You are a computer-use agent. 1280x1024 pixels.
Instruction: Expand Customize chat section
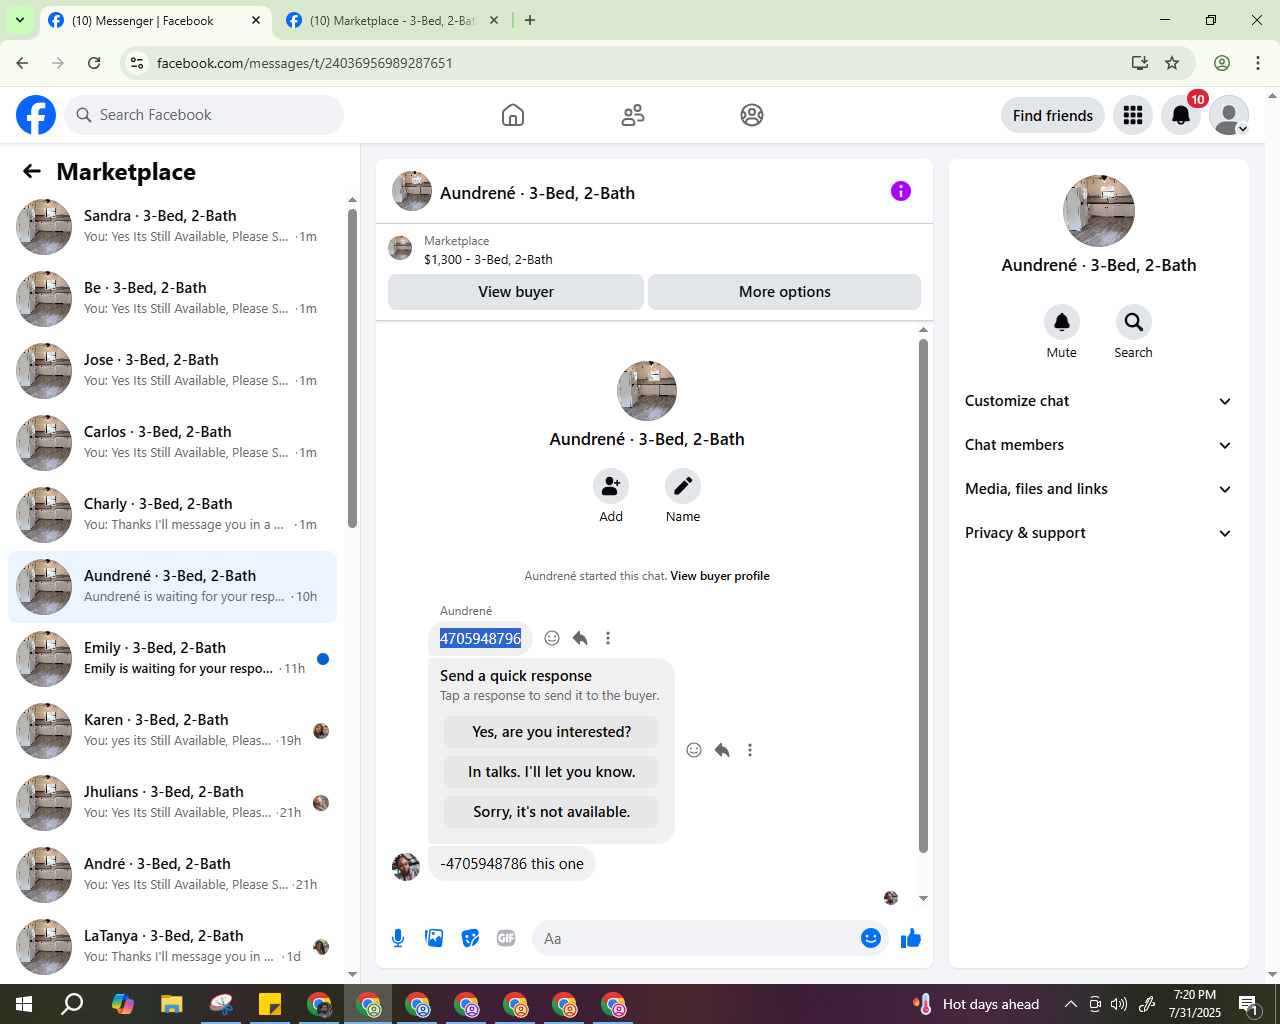tap(1098, 401)
